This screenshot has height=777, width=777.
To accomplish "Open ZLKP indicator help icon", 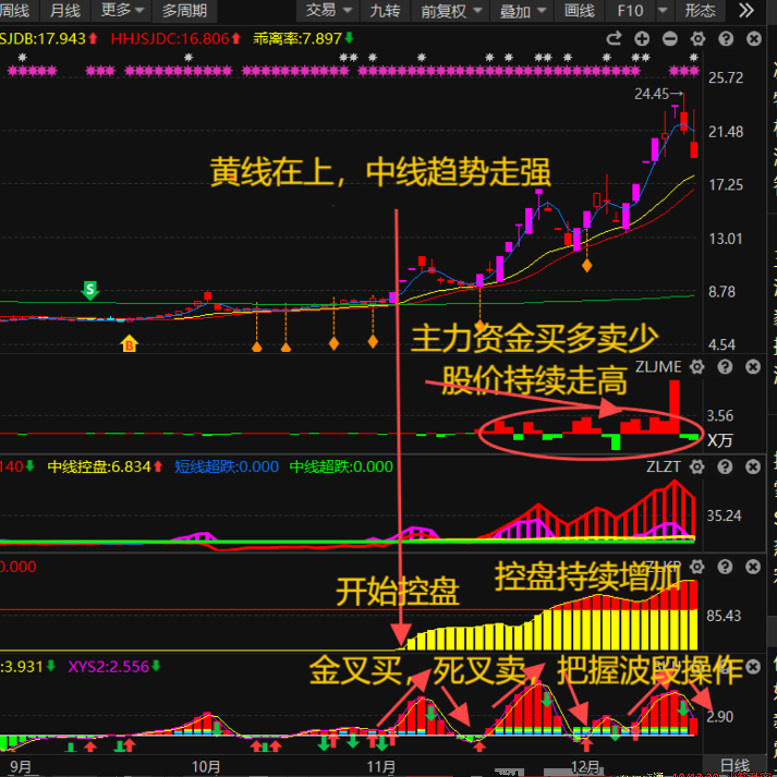I will tap(725, 566).
